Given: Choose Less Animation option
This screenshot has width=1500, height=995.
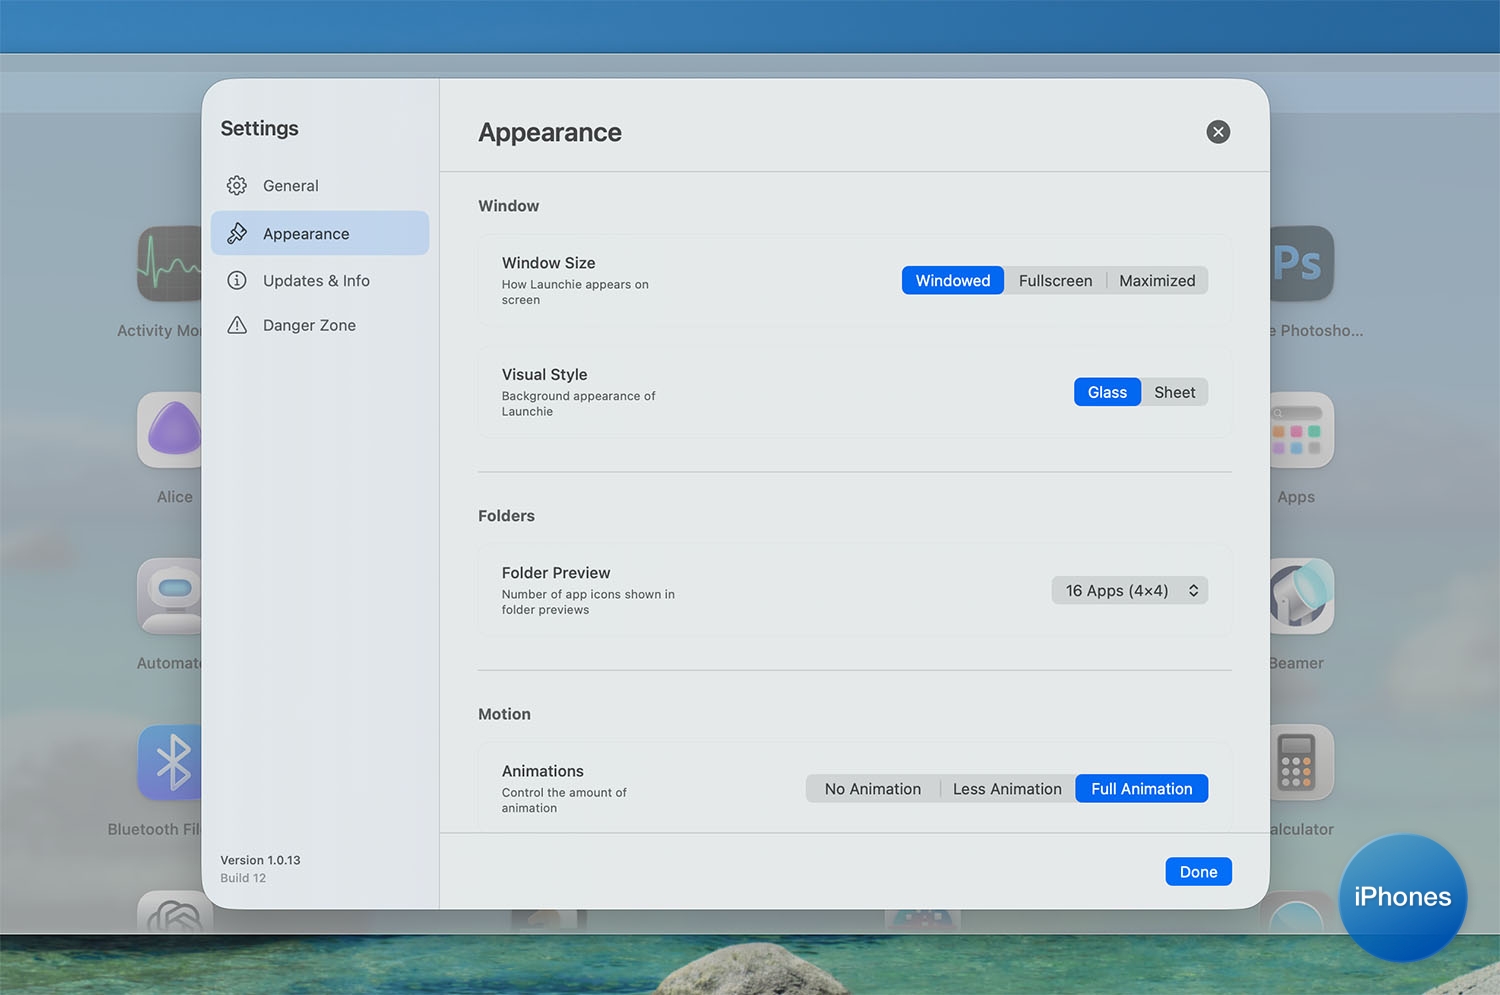Looking at the screenshot, I should point(1007,789).
